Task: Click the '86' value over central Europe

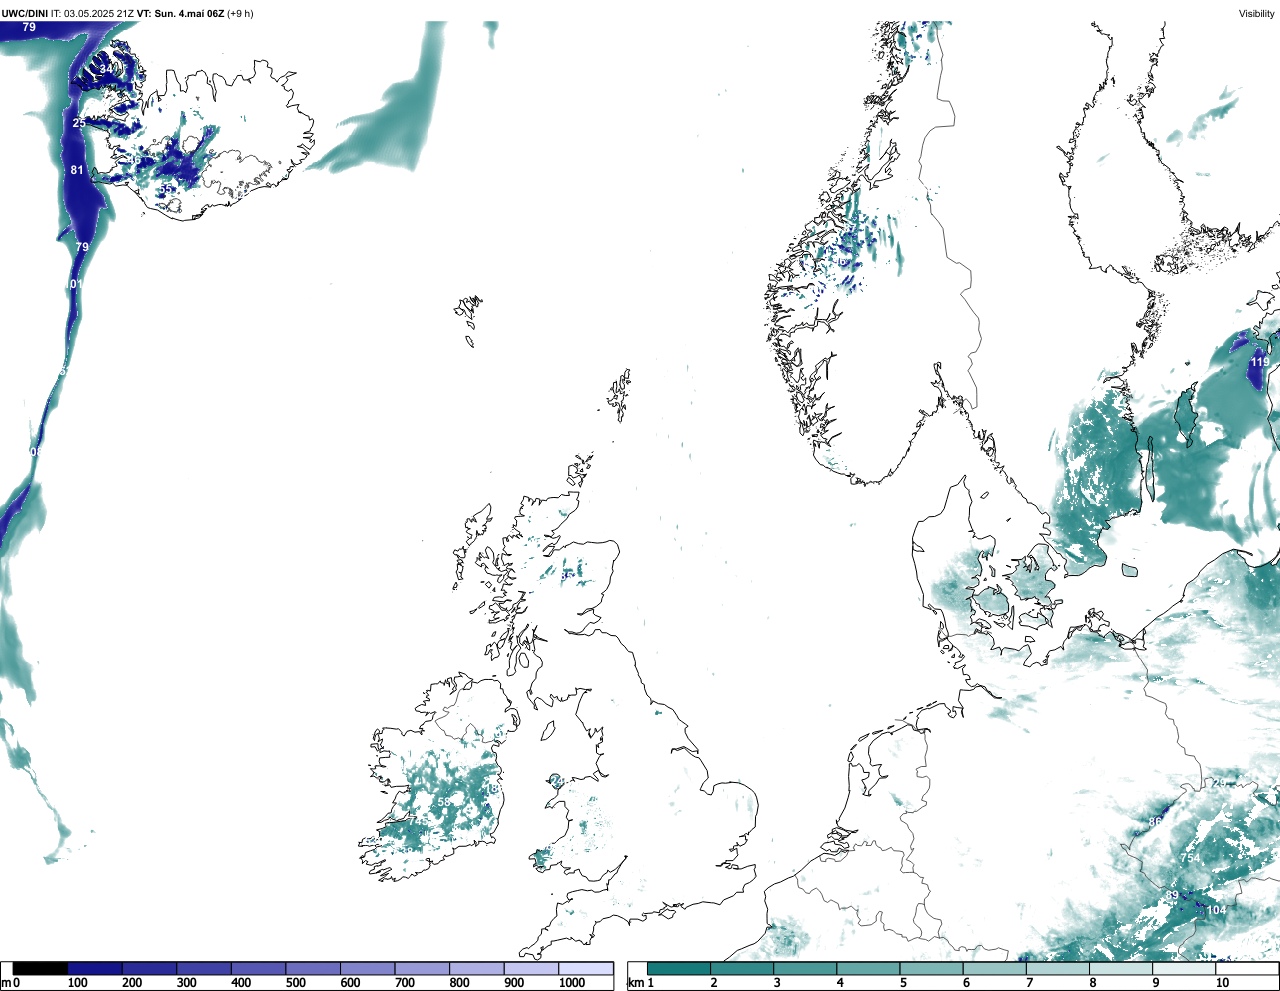Action: tap(1155, 822)
